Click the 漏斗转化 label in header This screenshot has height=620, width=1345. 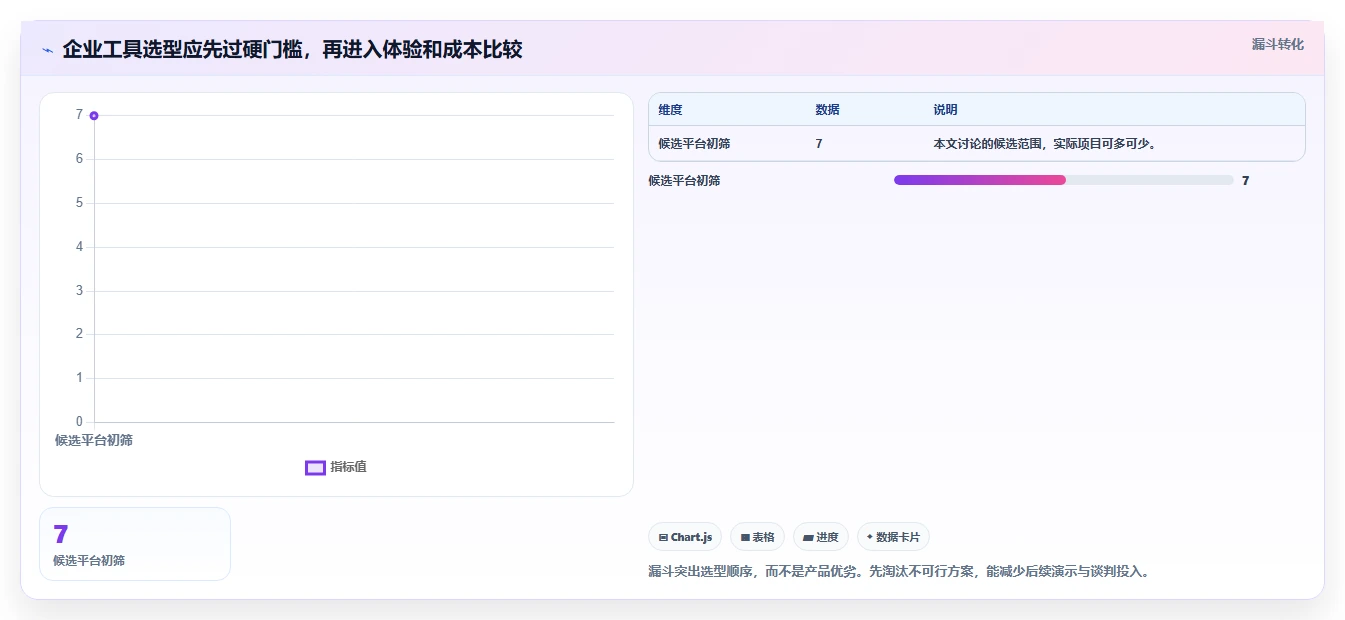click(1277, 44)
